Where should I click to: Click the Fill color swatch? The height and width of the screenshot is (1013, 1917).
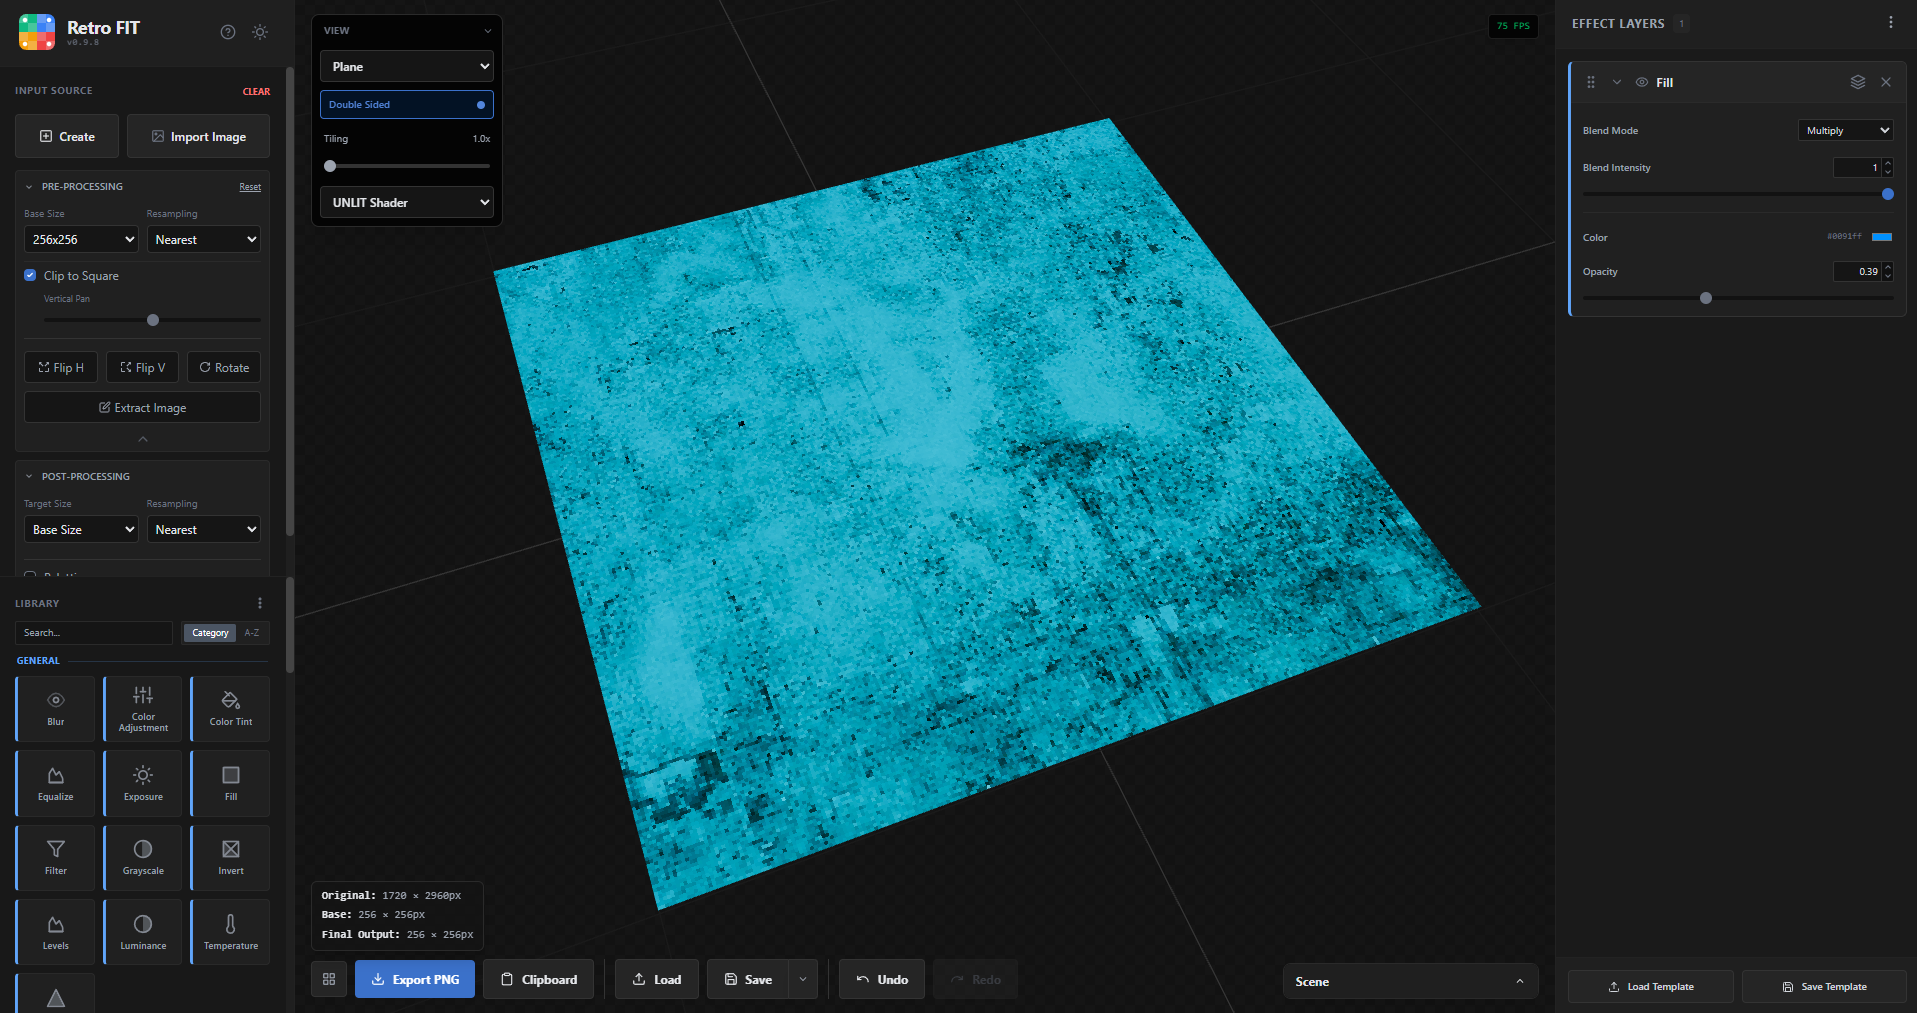pos(1882,237)
